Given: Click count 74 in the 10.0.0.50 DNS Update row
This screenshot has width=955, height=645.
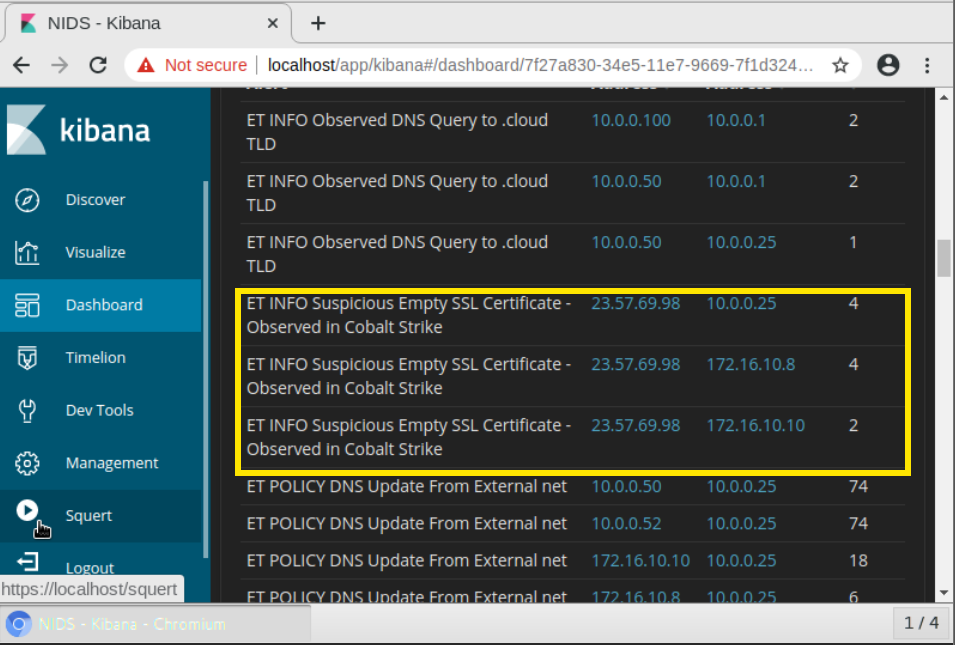Looking at the screenshot, I should click(x=858, y=487).
